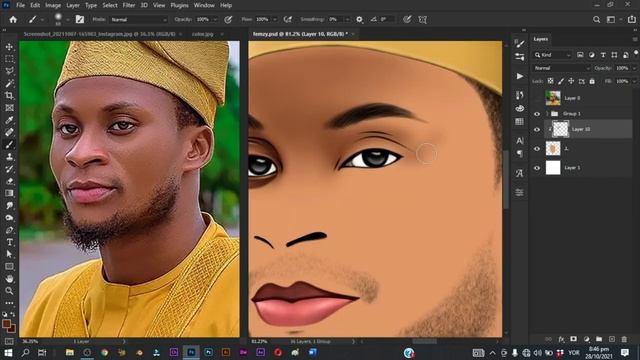The height and width of the screenshot is (360, 640).
Task: Toggle visibility of Group 1
Action: (537, 114)
